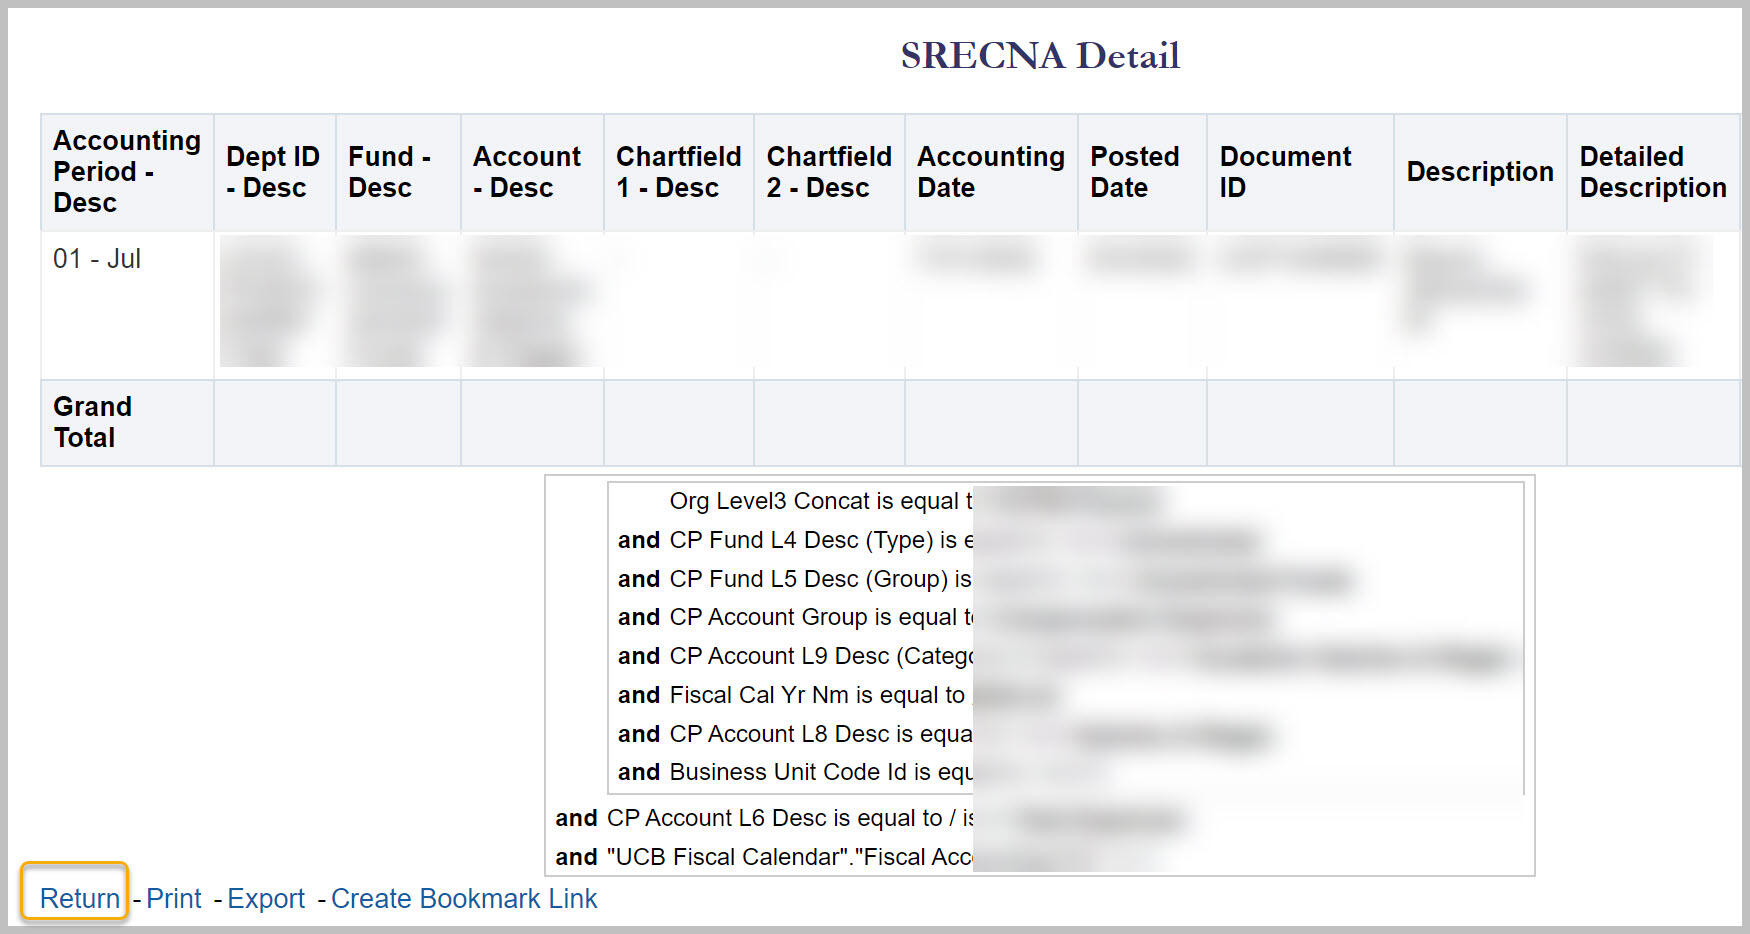Click the Detailed Description column header

click(1652, 171)
